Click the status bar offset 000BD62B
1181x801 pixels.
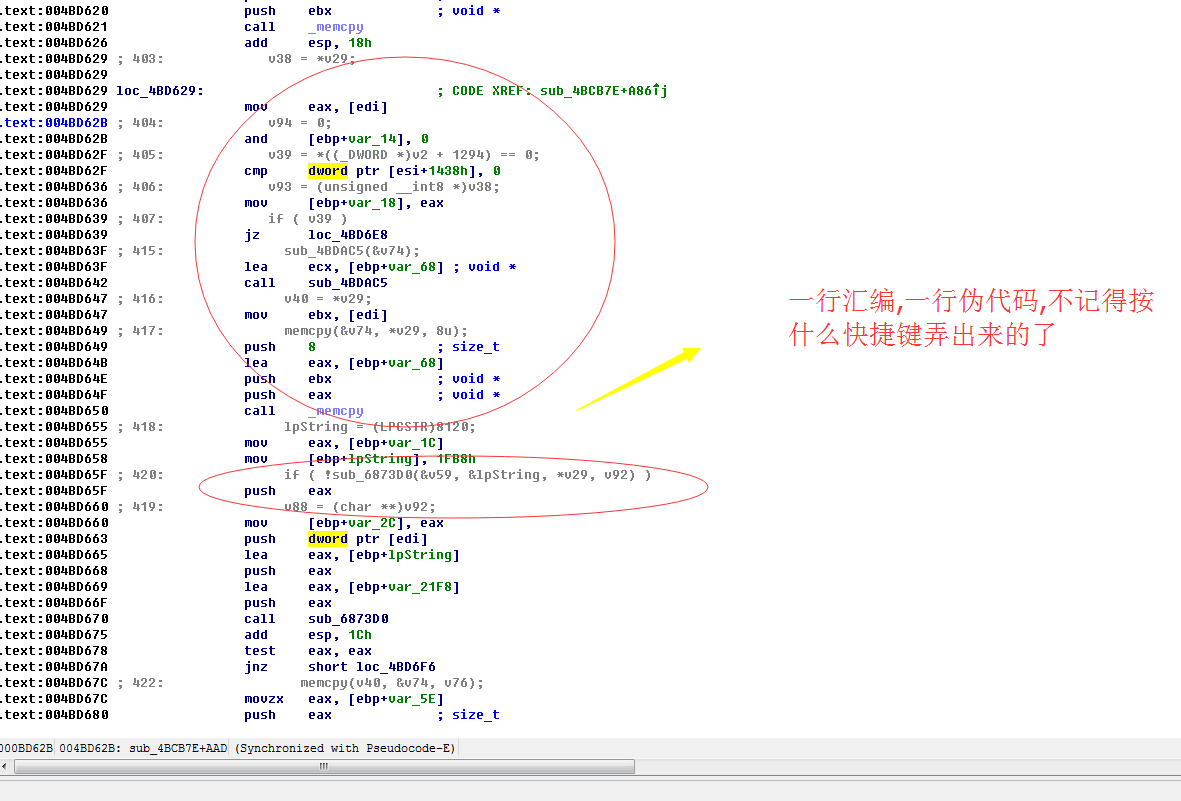coord(26,748)
